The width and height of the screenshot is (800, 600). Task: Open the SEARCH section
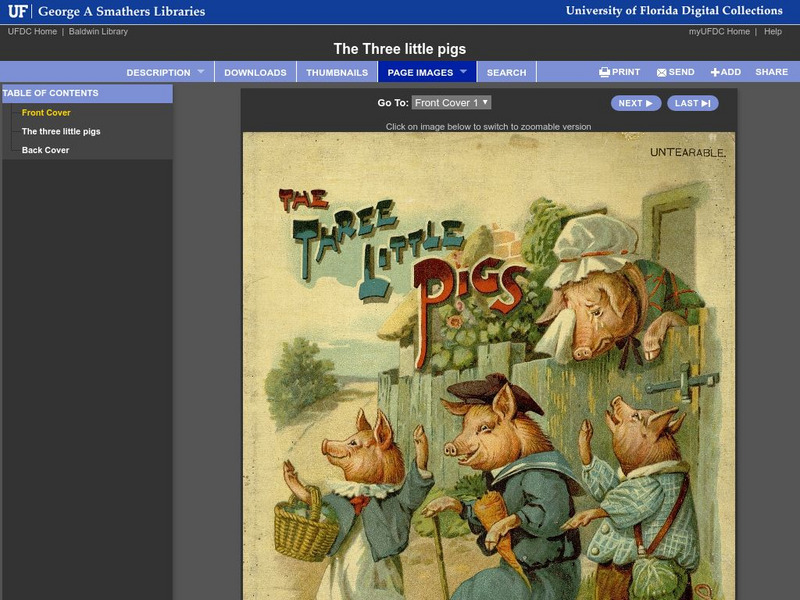[506, 71]
